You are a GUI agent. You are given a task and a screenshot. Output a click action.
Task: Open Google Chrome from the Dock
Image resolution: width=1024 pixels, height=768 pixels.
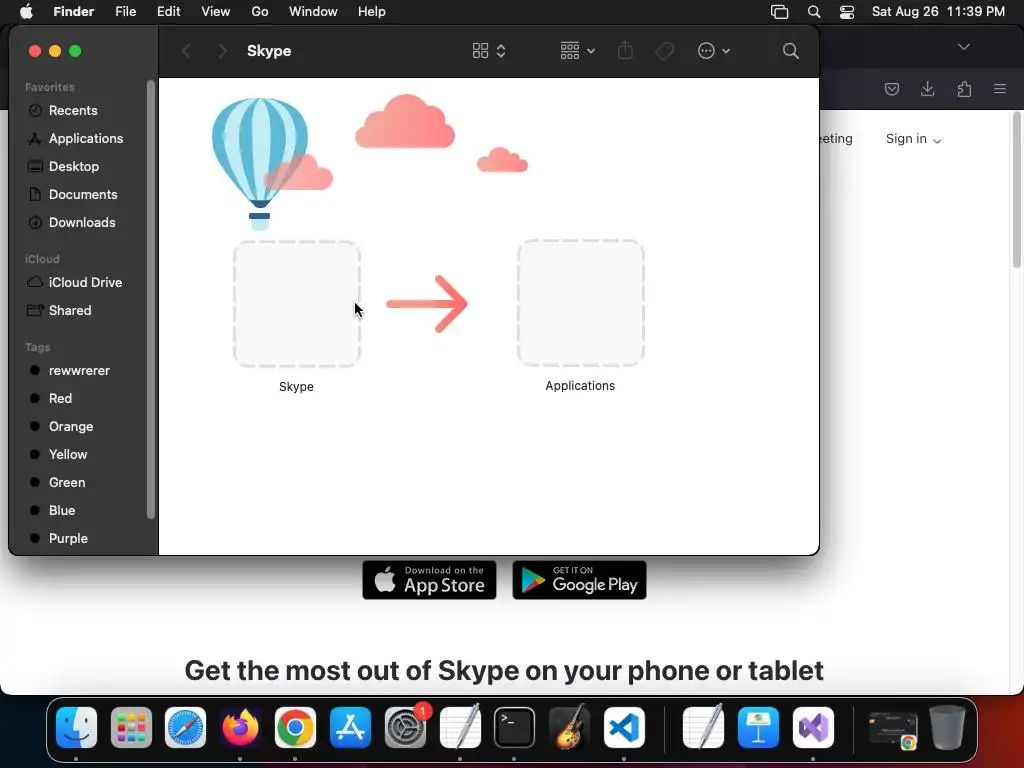[295, 728]
